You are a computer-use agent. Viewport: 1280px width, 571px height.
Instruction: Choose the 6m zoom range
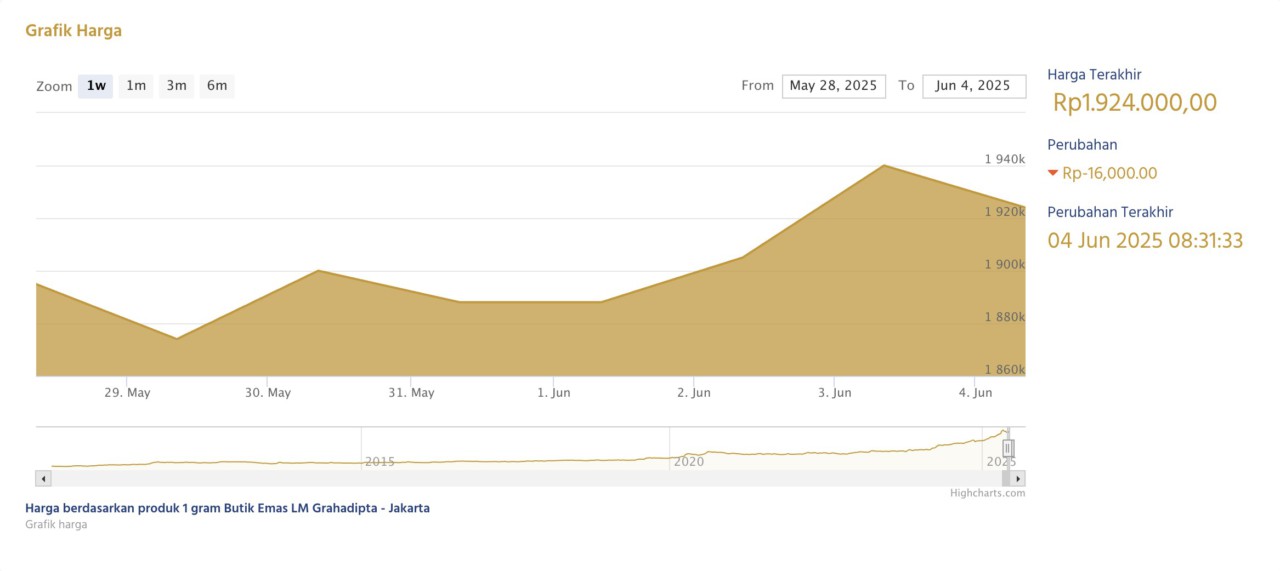click(217, 86)
